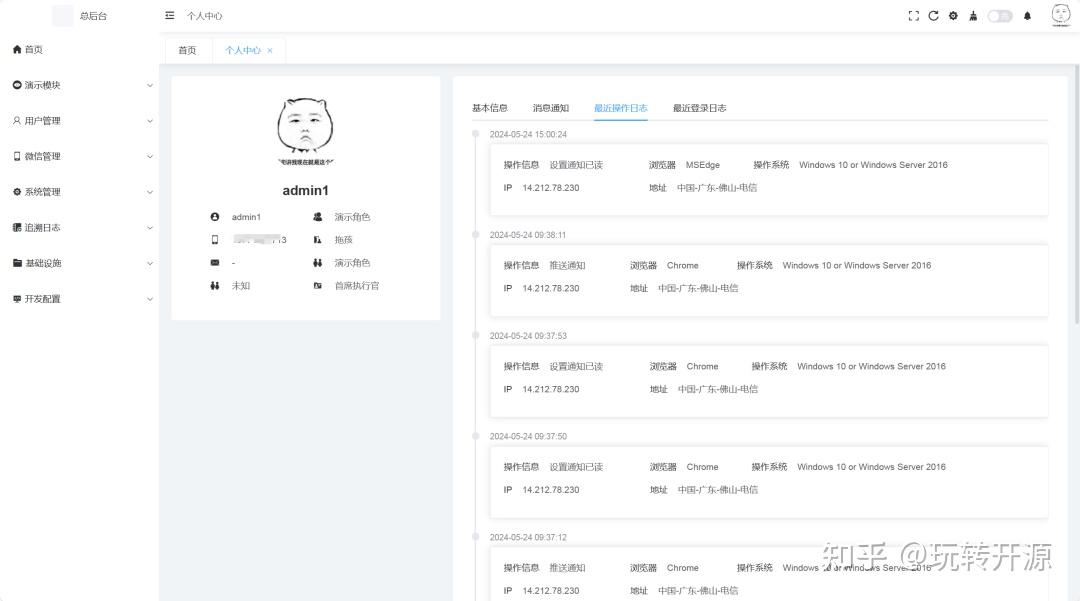Viewport: 1080px width, 601px height.
Task: Click the refresh icon in top bar
Action: (x=933, y=15)
